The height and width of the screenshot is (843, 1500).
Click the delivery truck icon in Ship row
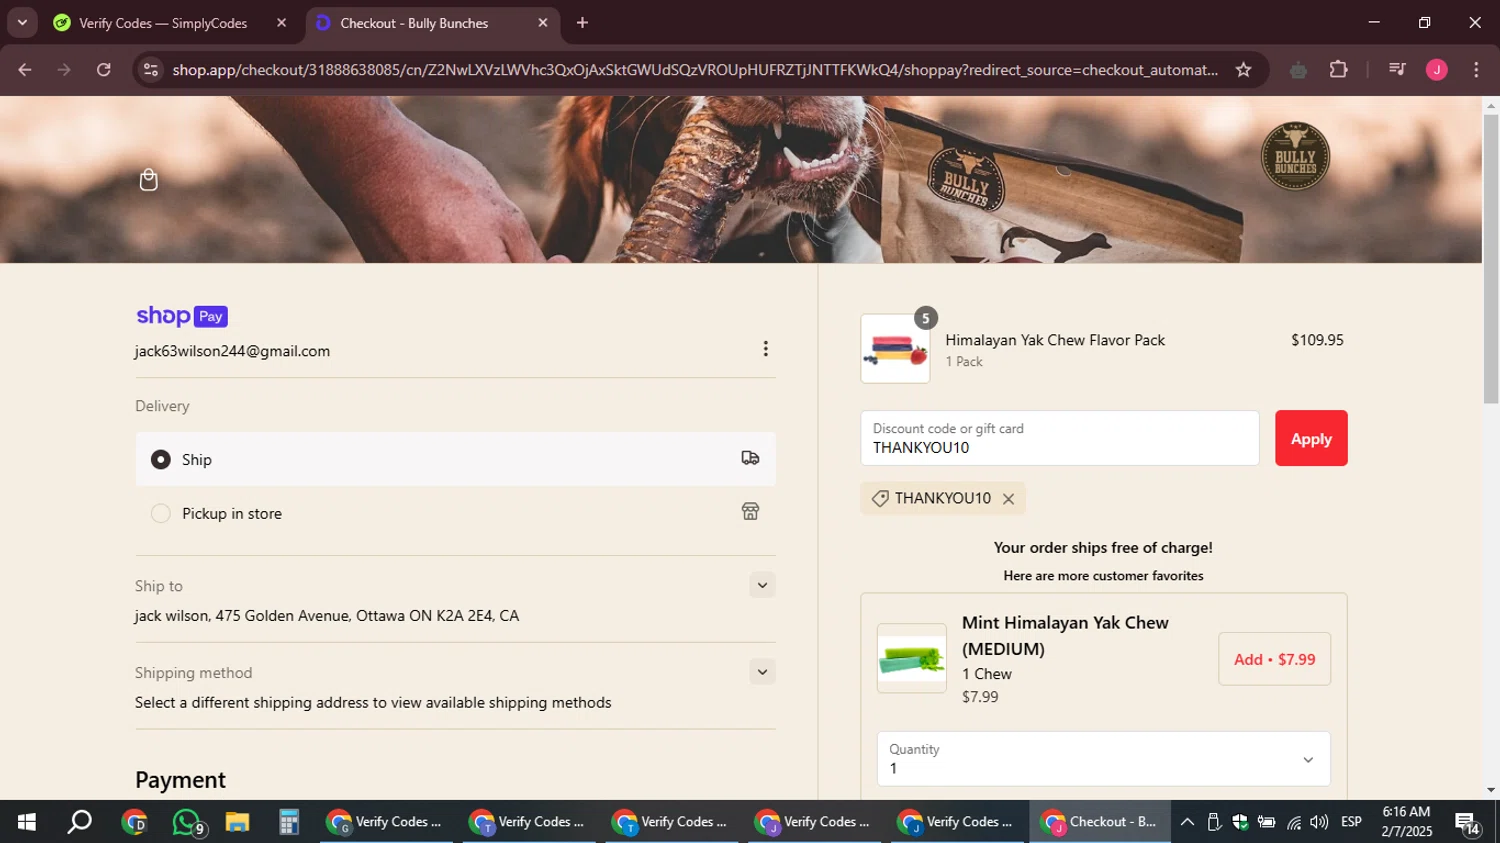click(x=750, y=458)
